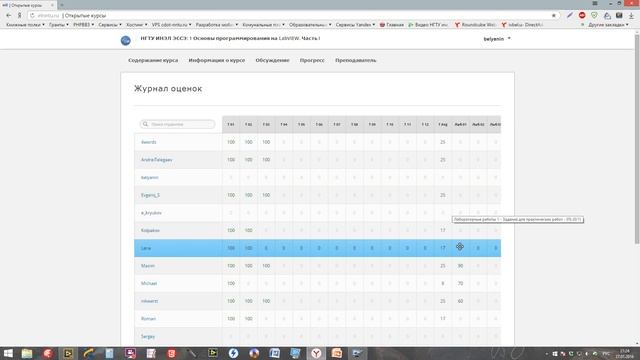Open student Evgeny_S profile link
640x360 pixels.
150,195
